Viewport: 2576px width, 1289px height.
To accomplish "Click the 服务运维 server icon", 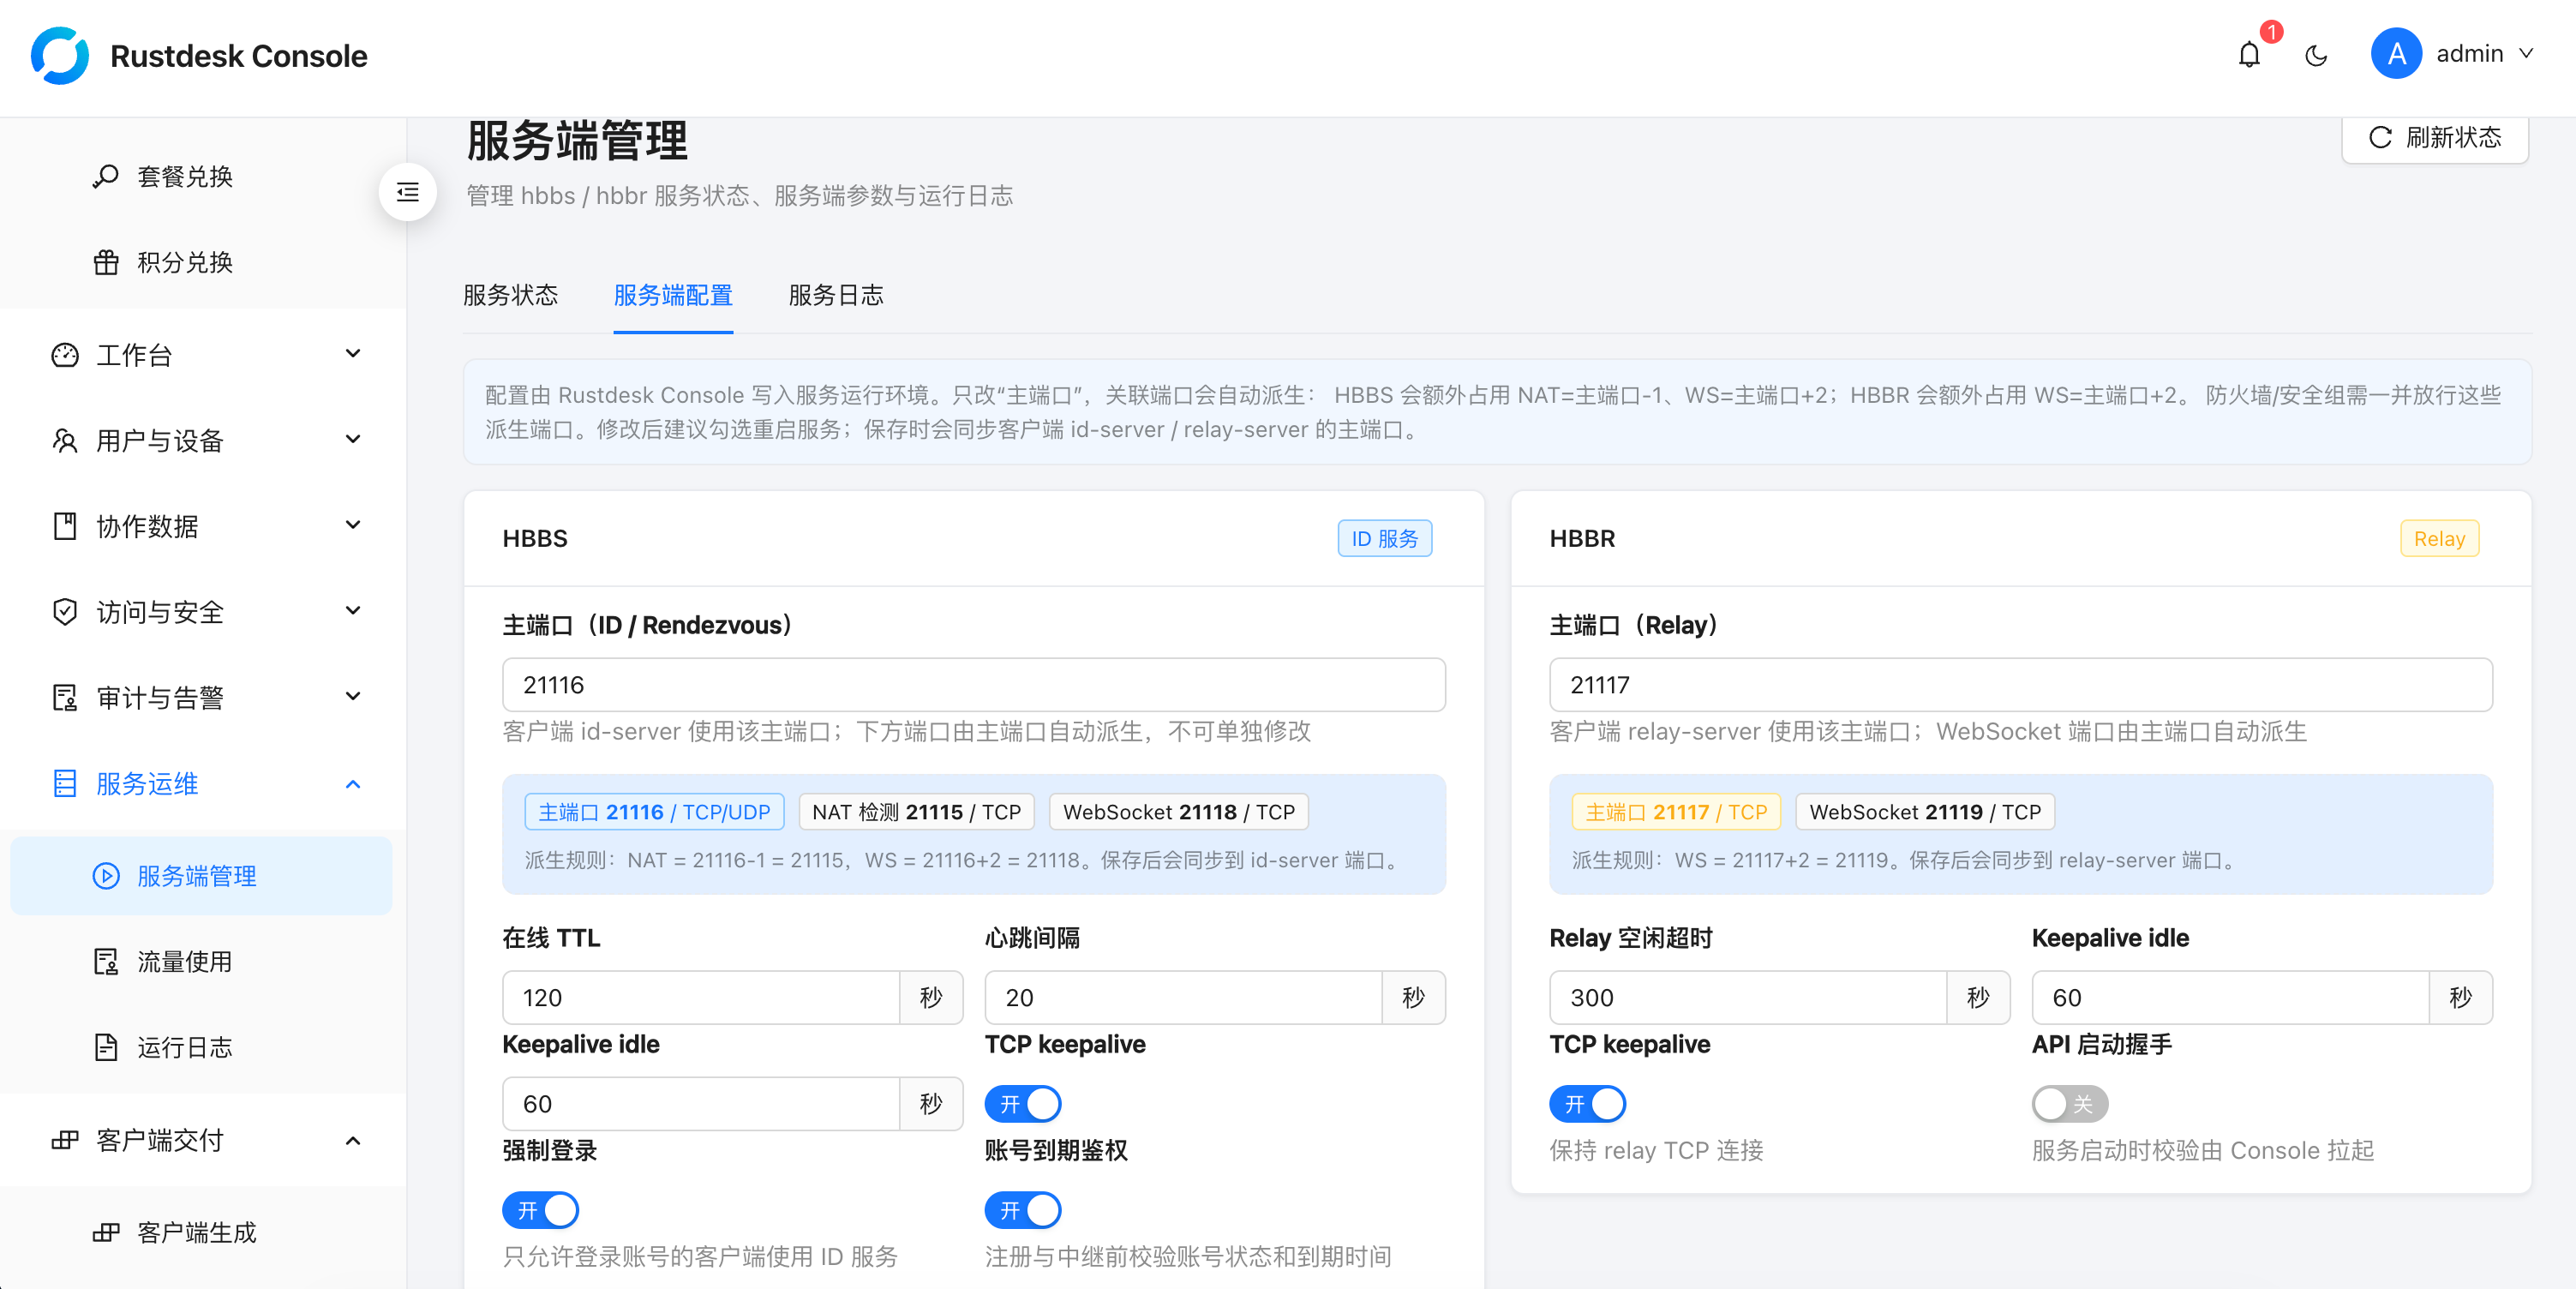I will point(65,784).
